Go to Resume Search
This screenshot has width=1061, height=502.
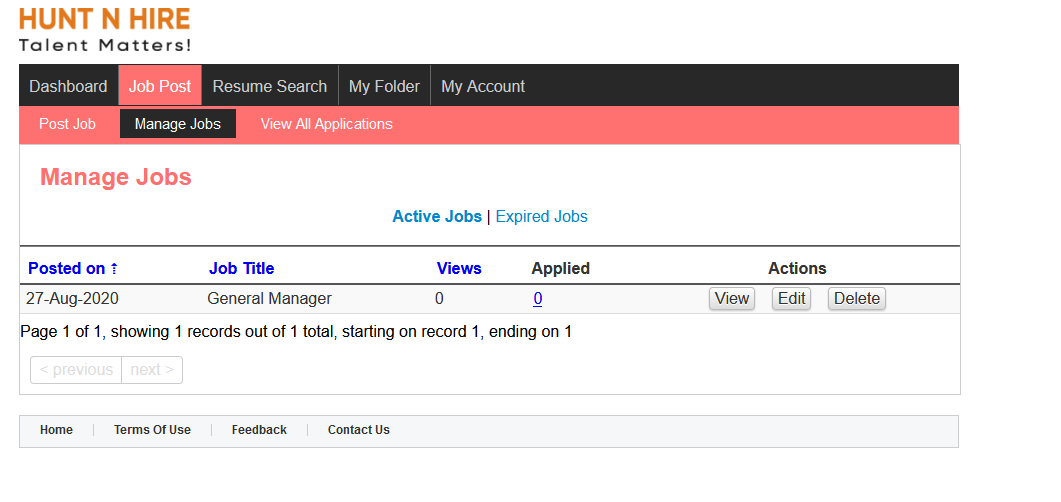269,86
